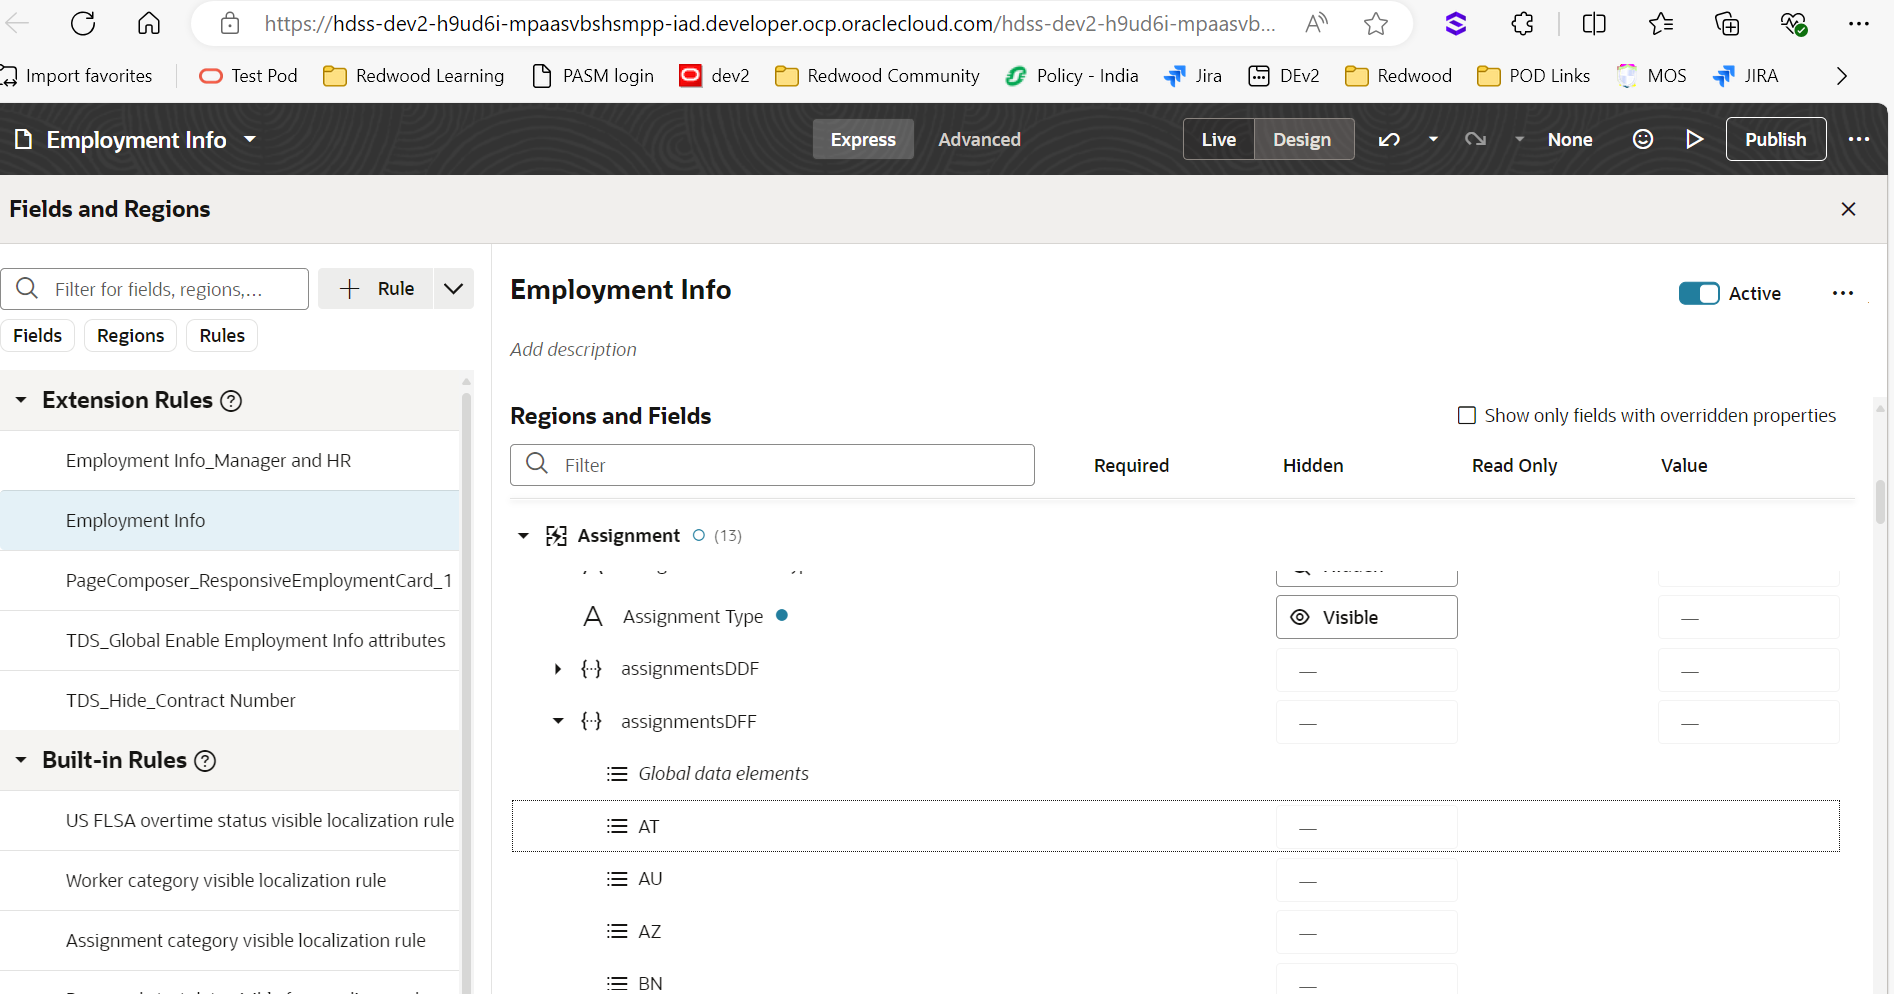The height and width of the screenshot is (994, 1894).
Task: Open the feedback smiley face icon
Action: pyautogui.click(x=1642, y=139)
